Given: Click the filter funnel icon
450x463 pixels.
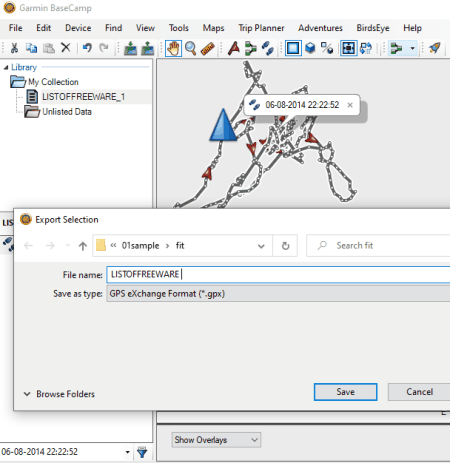Looking at the screenshot, I should (142, 452).
